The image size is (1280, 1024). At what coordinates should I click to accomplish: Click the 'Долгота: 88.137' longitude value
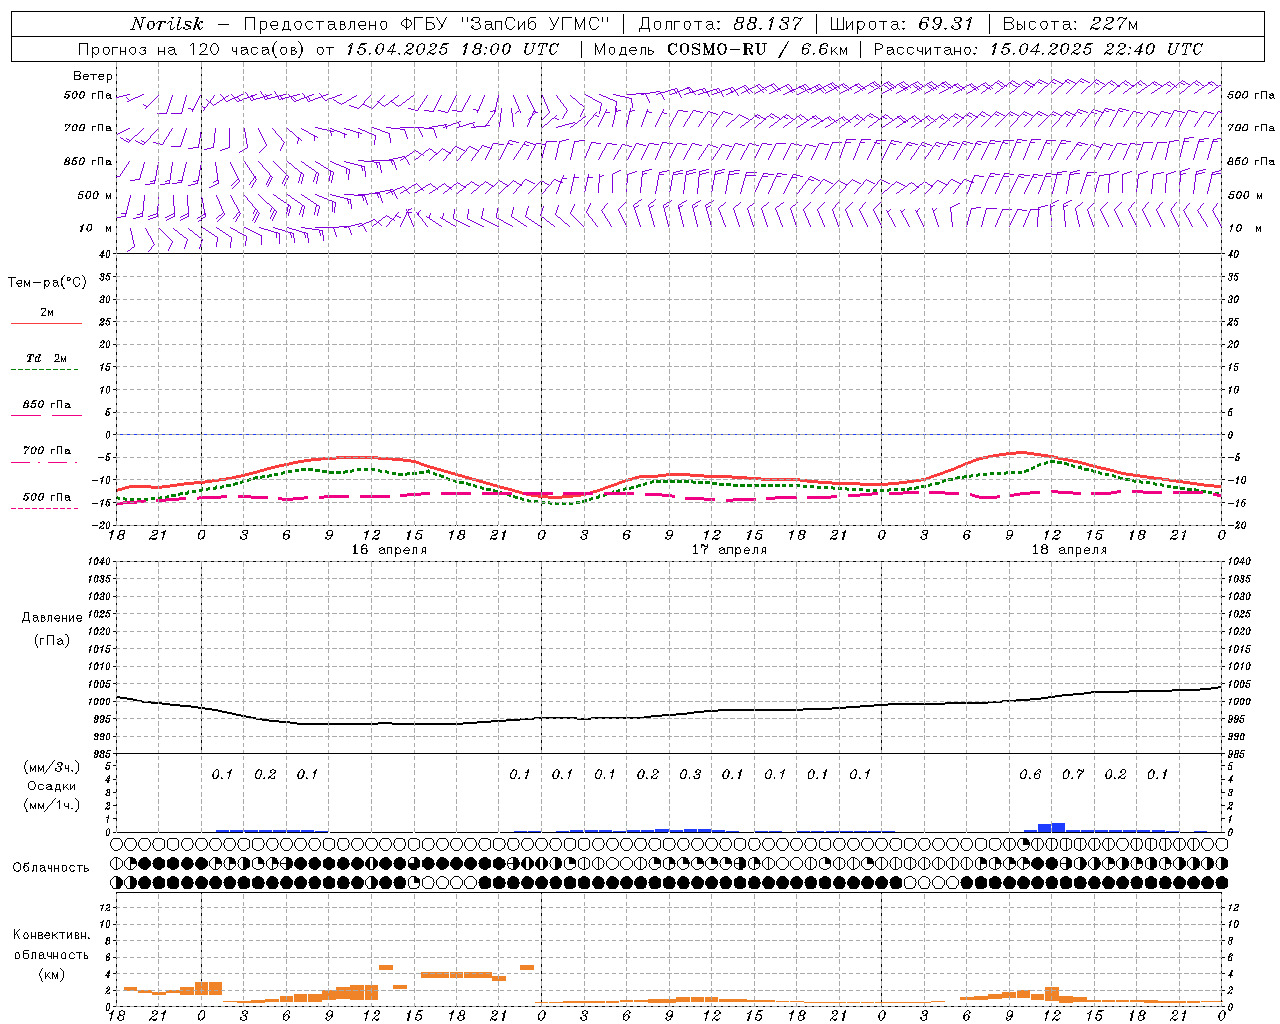click(x=719, y=24)
